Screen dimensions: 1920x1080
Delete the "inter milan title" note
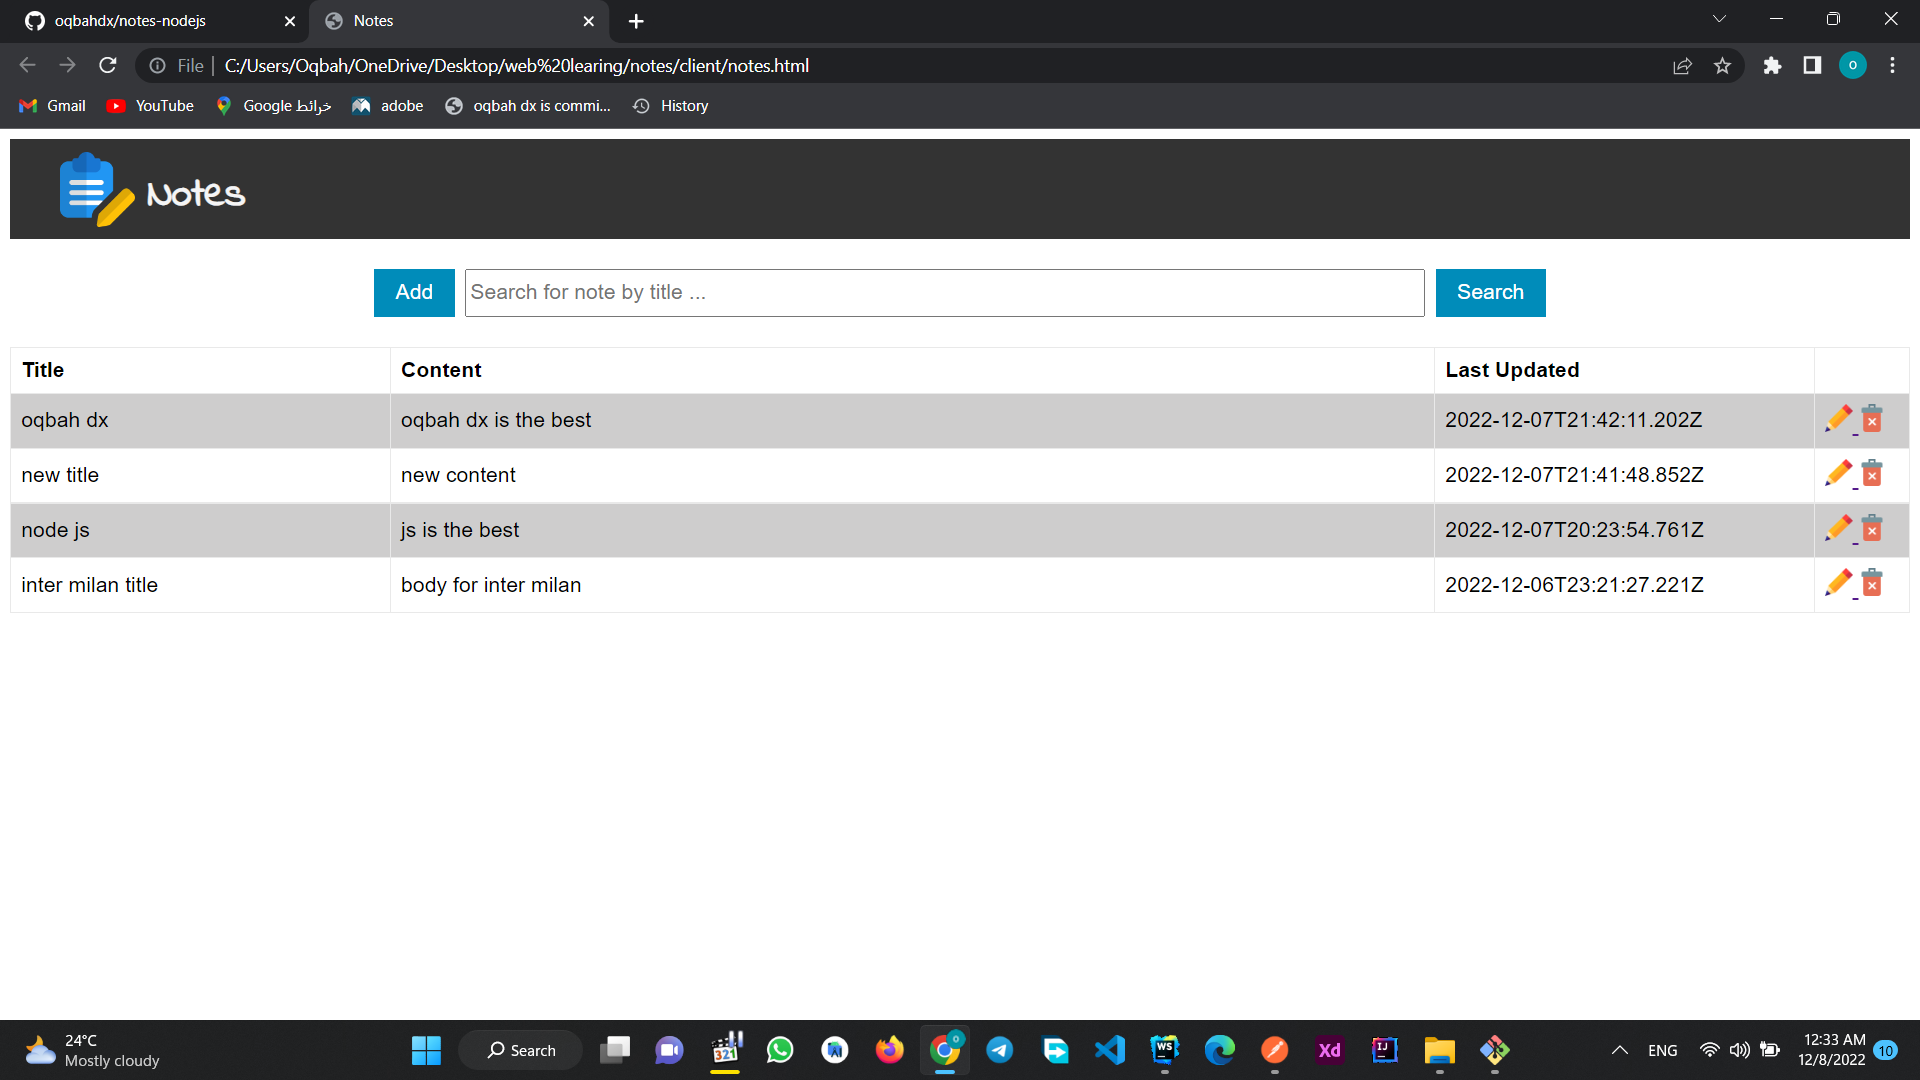1873,583
